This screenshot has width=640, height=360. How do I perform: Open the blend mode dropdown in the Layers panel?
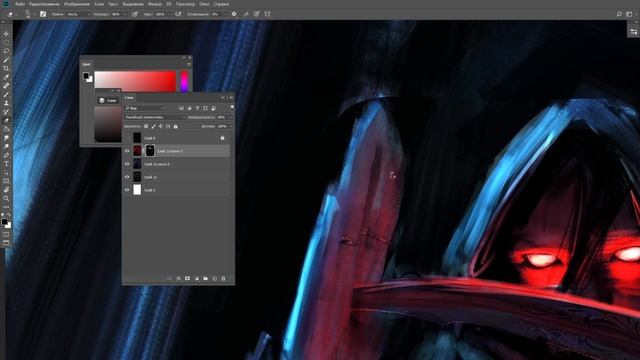155,117
